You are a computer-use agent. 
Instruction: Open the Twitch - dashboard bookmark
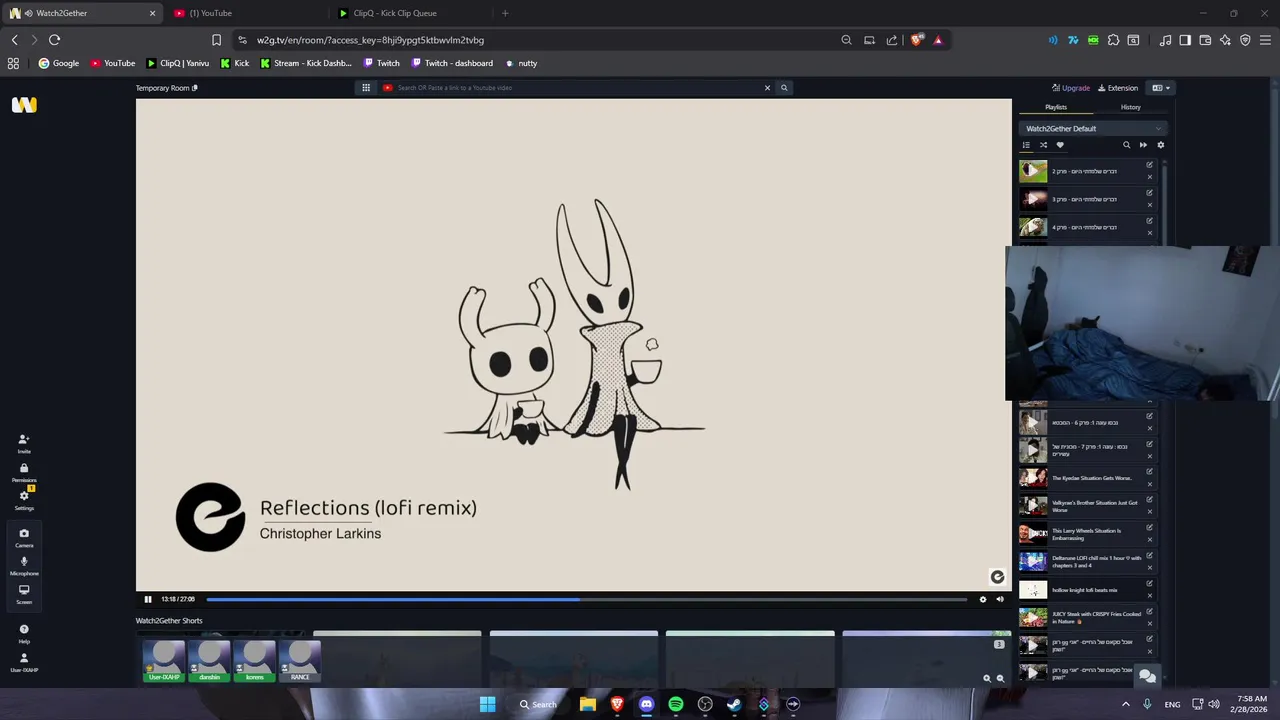pos(452,63)
